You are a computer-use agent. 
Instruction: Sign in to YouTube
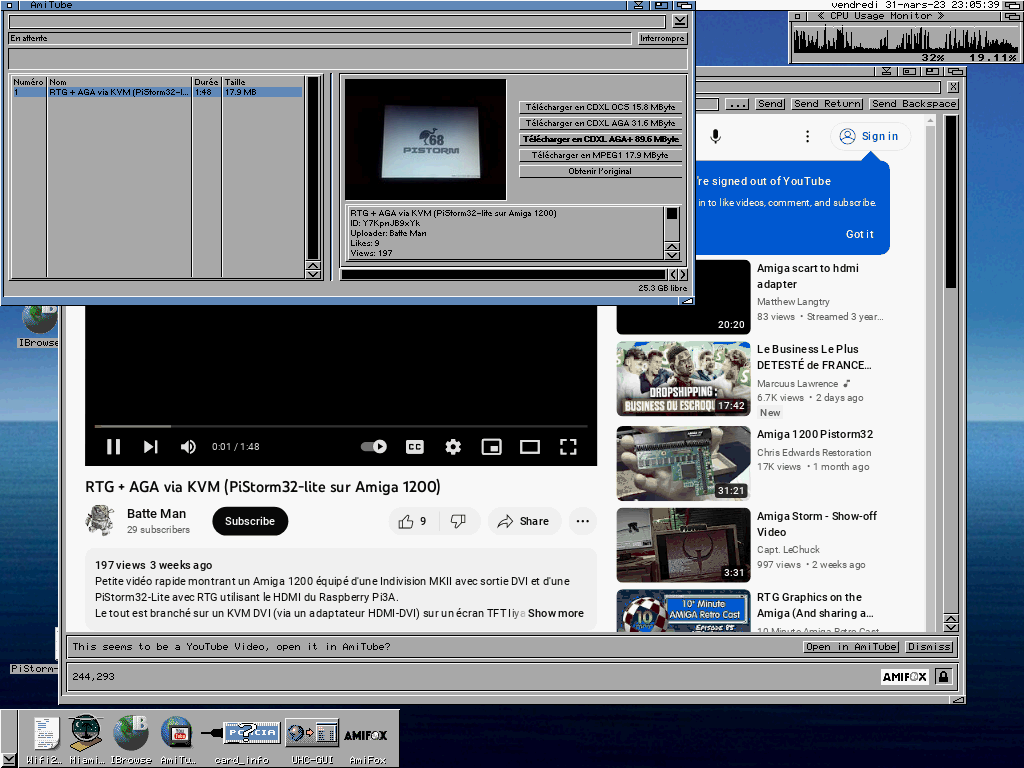click(x=870, y=136)
